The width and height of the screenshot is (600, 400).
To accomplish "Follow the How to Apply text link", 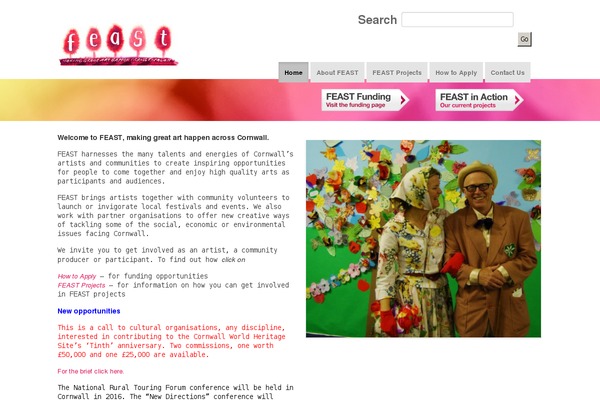I will tap(77, 276).
